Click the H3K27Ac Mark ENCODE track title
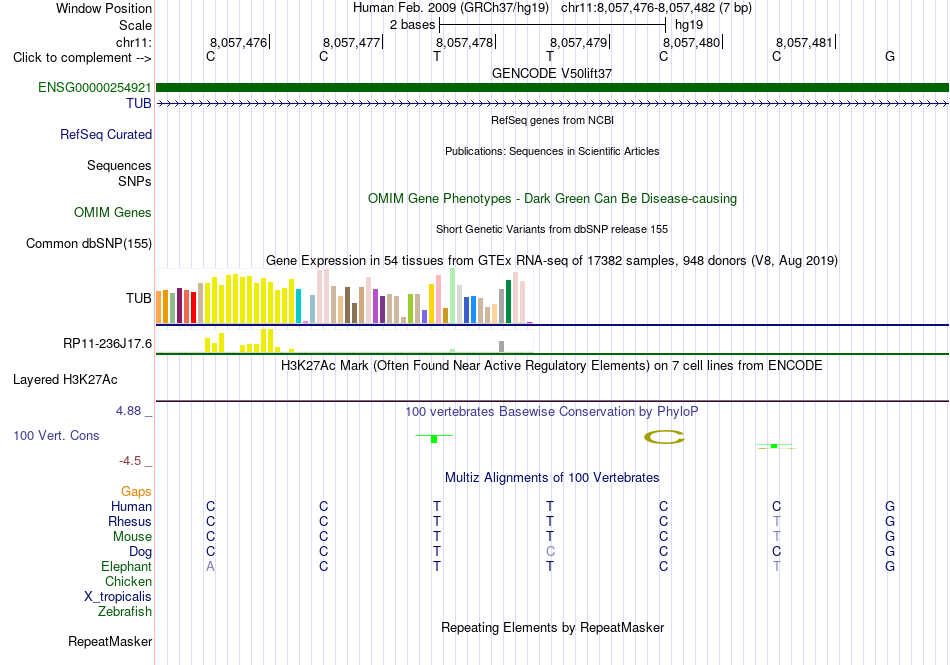950x665 pixels. (552, 366)
